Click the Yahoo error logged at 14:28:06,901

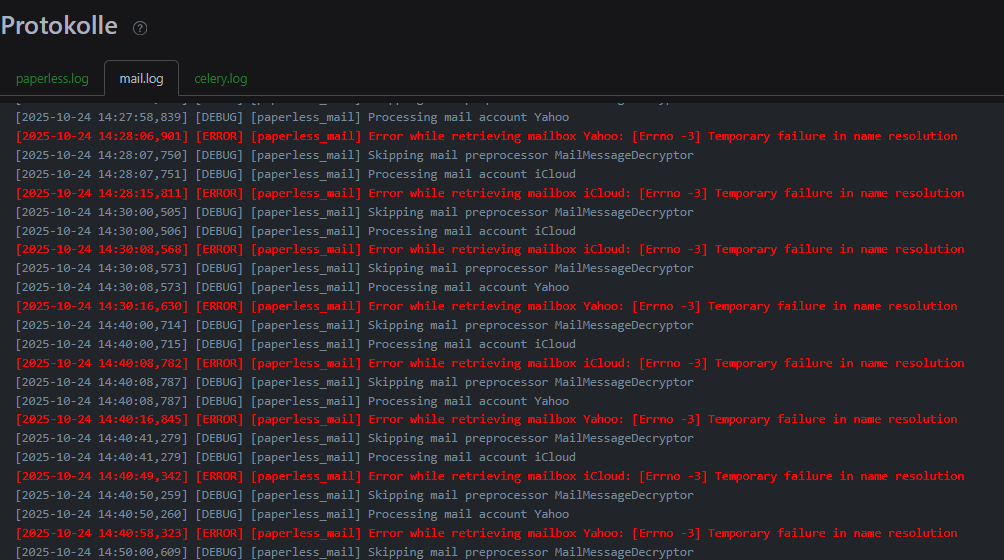pyautogui.click(x=486, y=136)
